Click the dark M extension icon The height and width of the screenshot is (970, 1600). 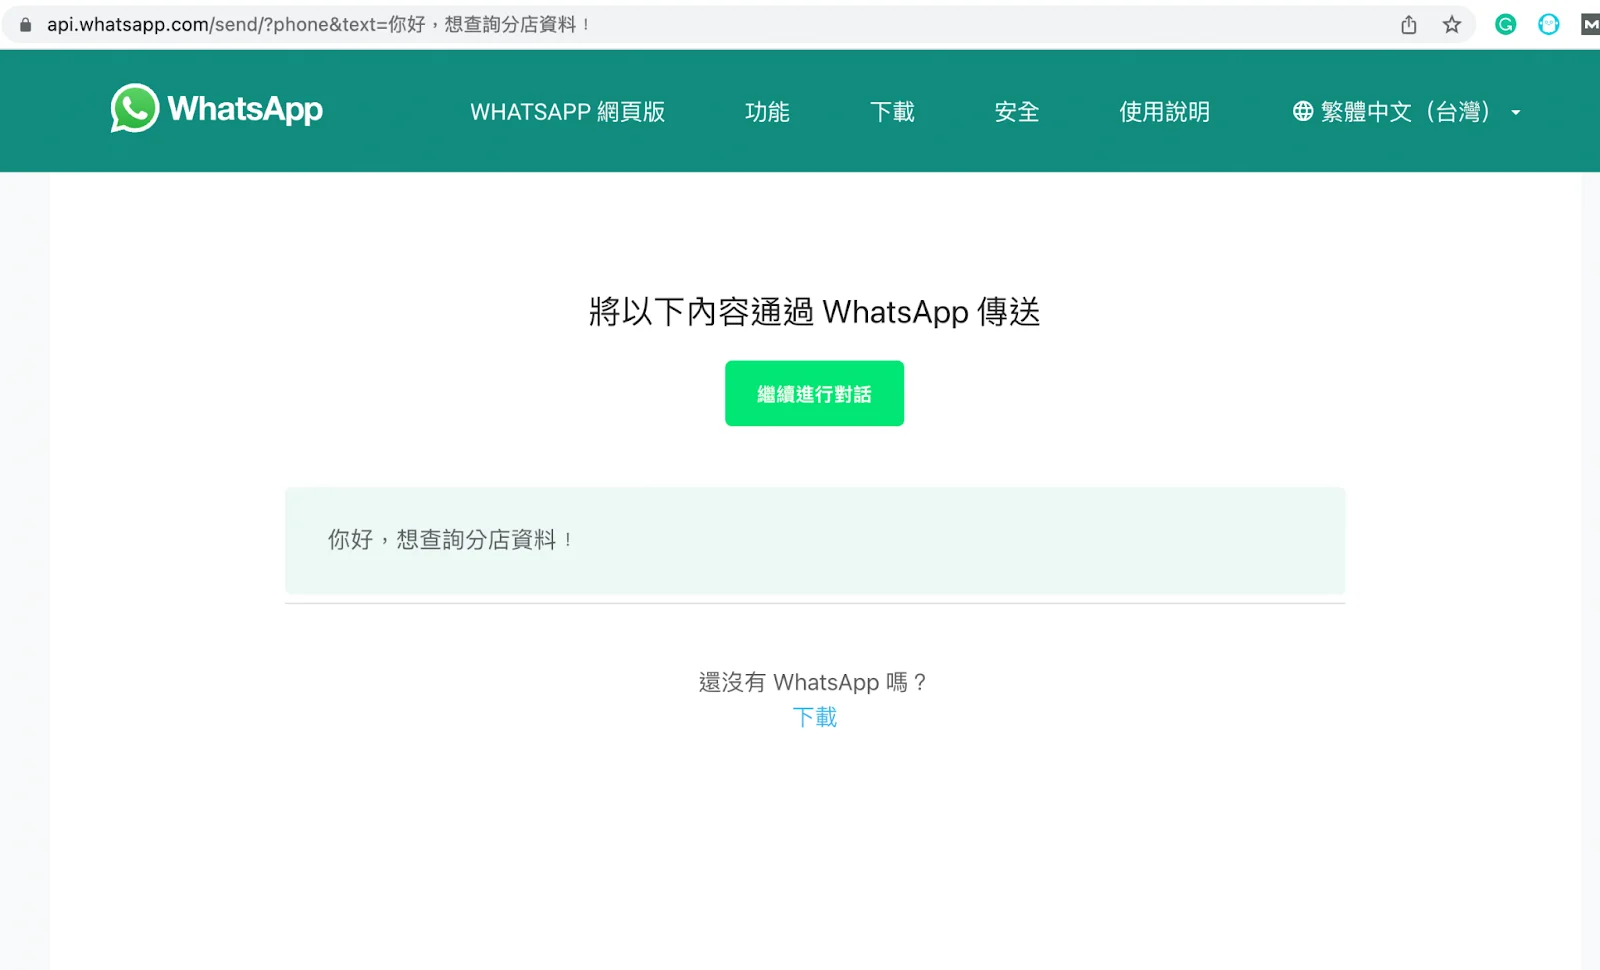pos(1589,23)
